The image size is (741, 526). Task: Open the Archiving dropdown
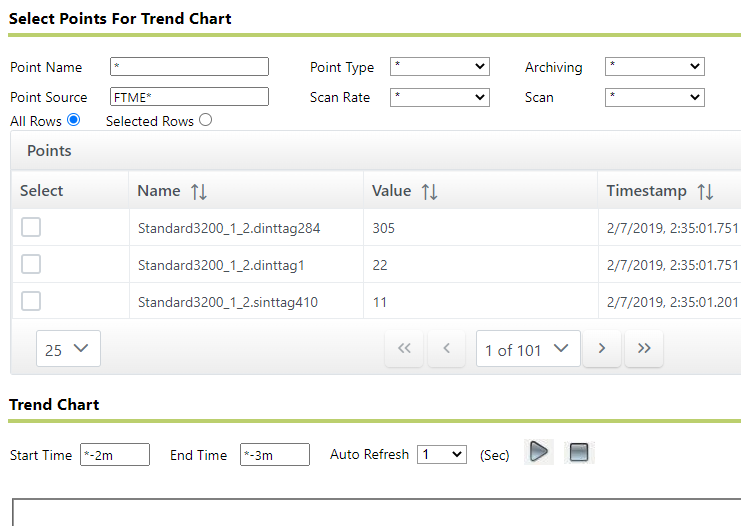(655, 67)
